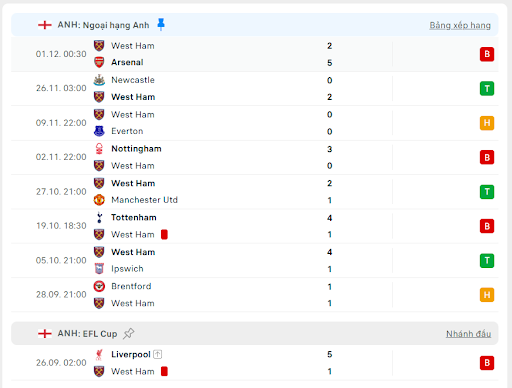This screenshot has width=512, height=388.
Task: Click the Tottenham club crest
Action: click(99, 217)
